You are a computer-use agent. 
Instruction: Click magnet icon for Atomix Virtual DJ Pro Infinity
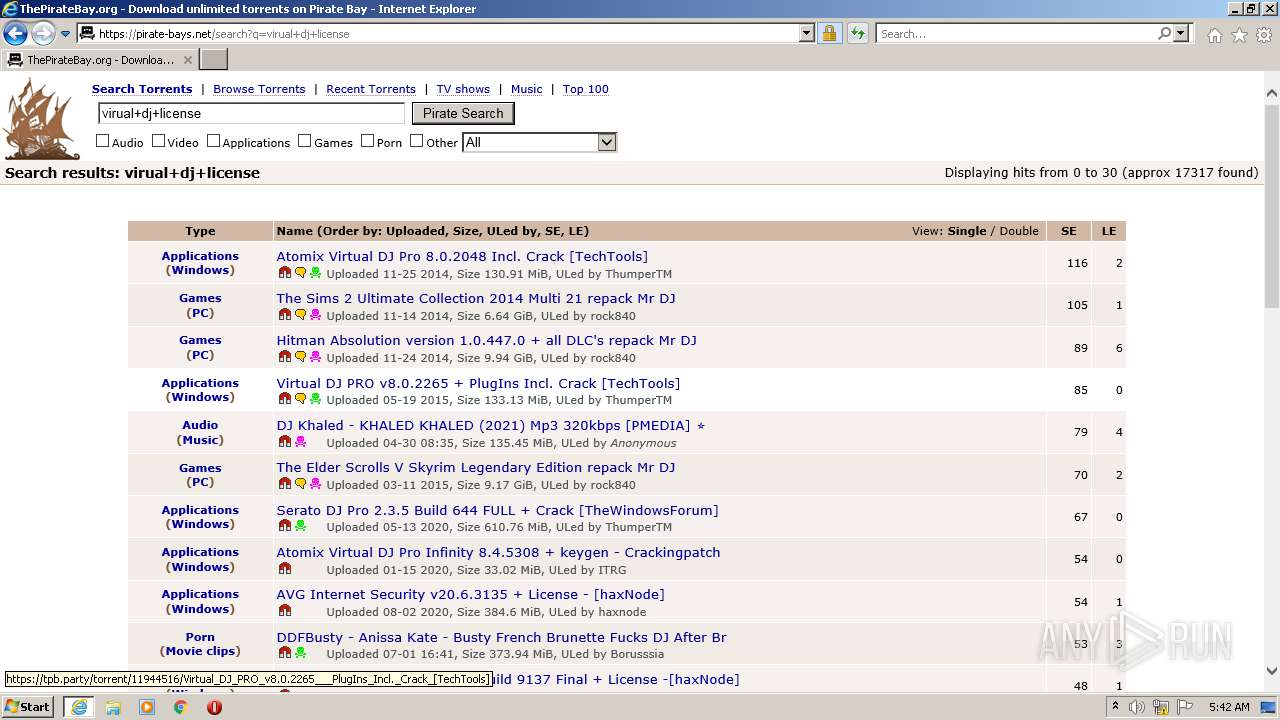click(x=285, y=569)
